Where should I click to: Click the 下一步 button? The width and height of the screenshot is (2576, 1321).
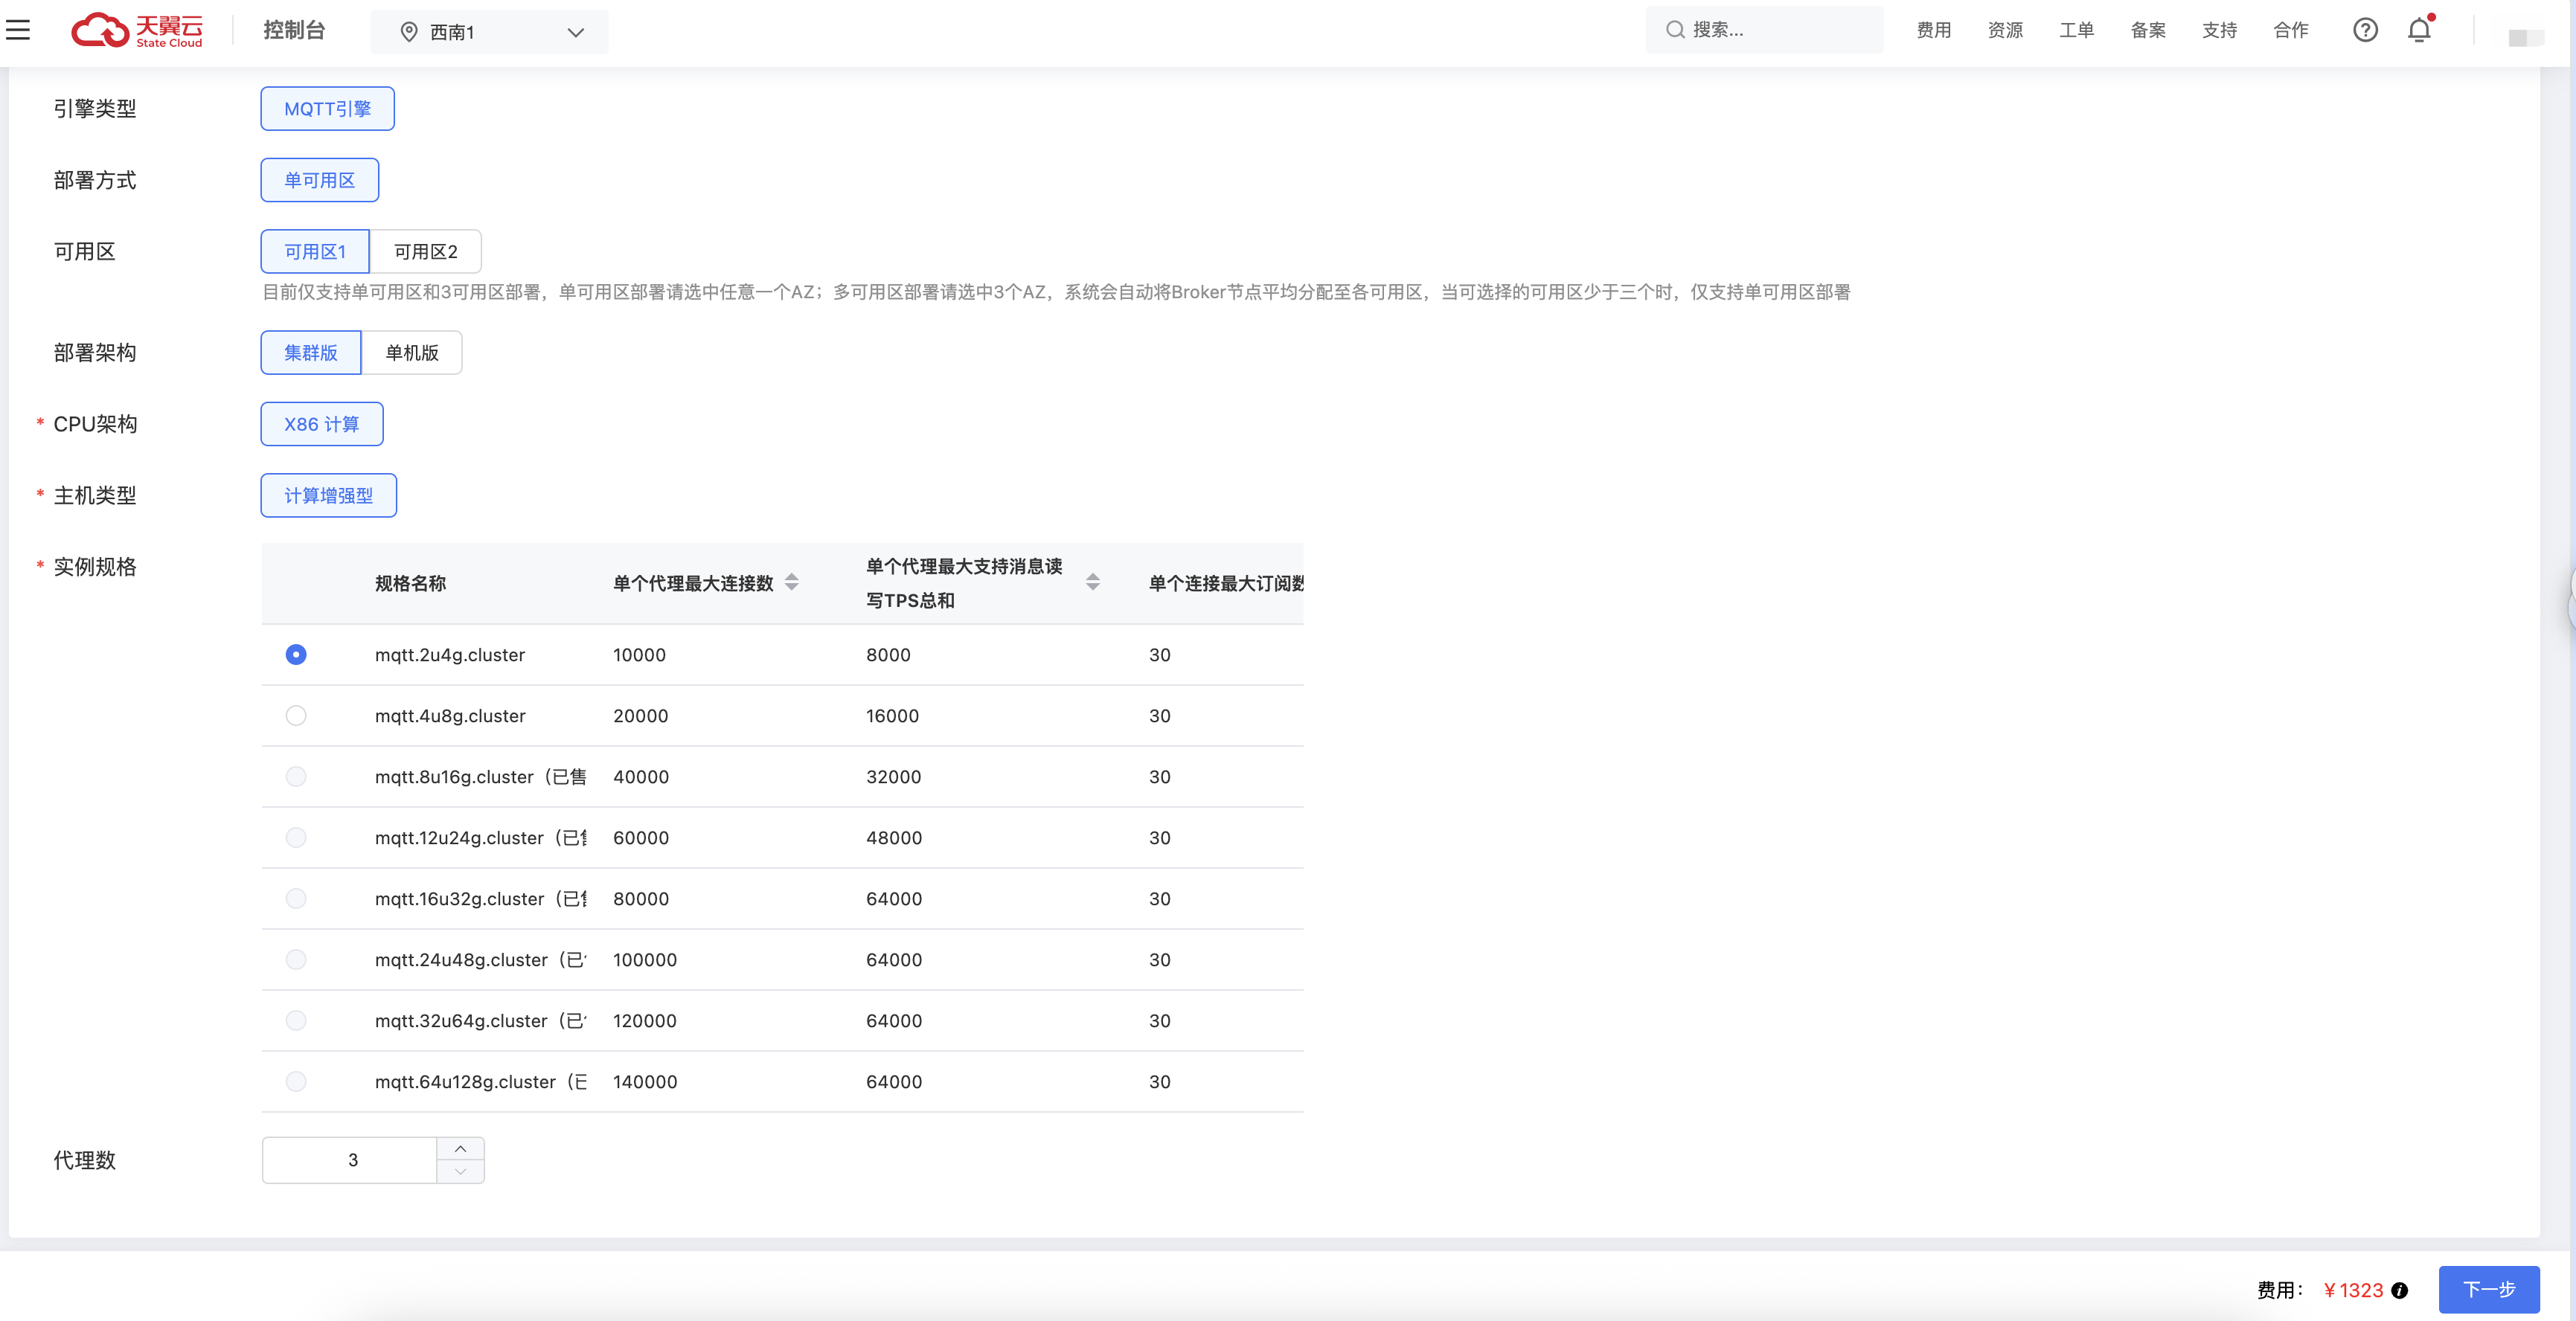2489,1289
